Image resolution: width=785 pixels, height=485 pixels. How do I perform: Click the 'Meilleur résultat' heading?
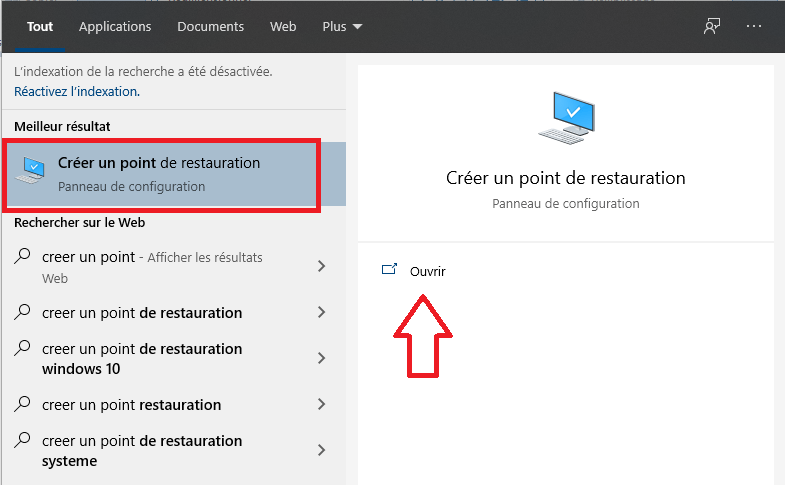62,127
